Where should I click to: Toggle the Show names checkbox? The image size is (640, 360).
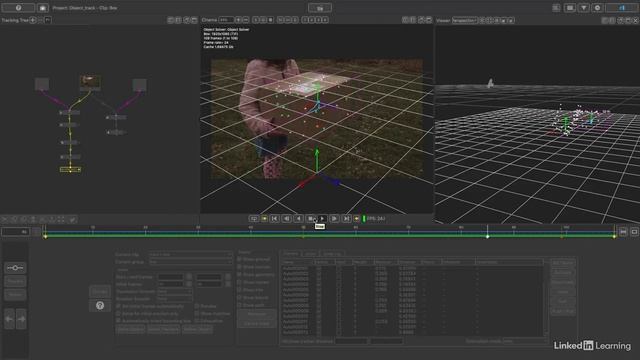(x=240, y=282)
